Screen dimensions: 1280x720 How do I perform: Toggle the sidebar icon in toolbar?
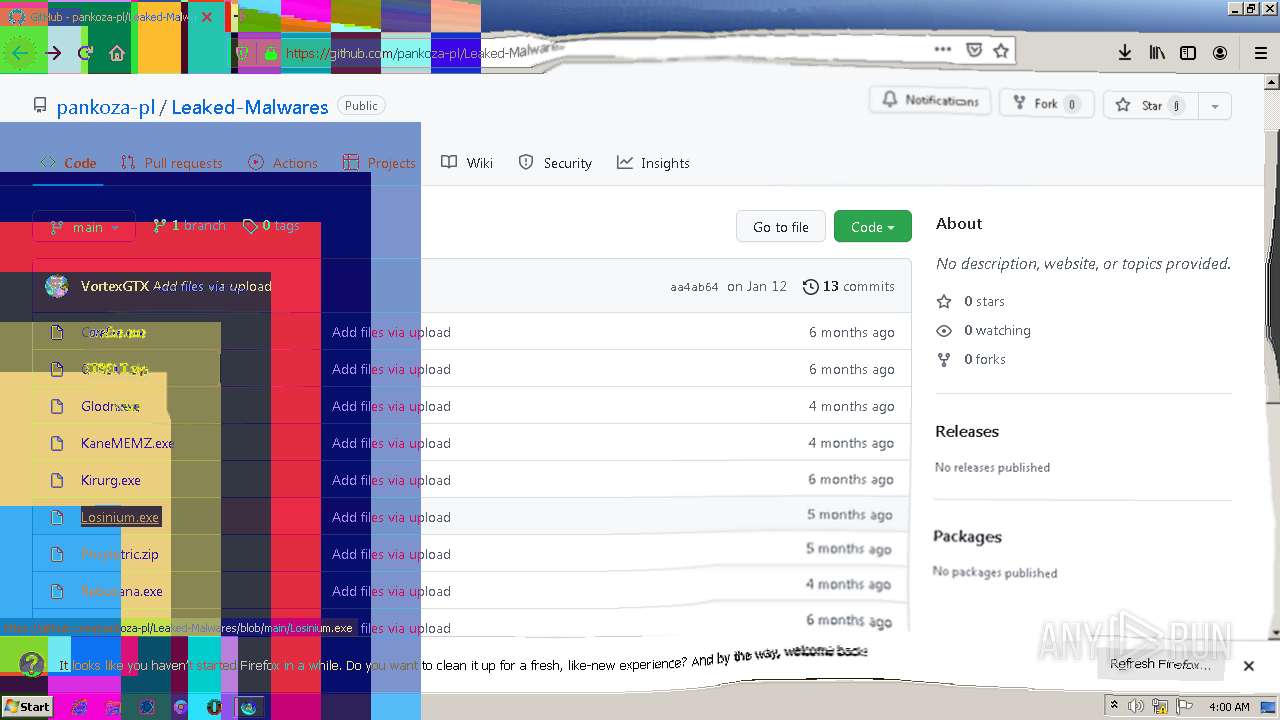(x=1188, y=53)
